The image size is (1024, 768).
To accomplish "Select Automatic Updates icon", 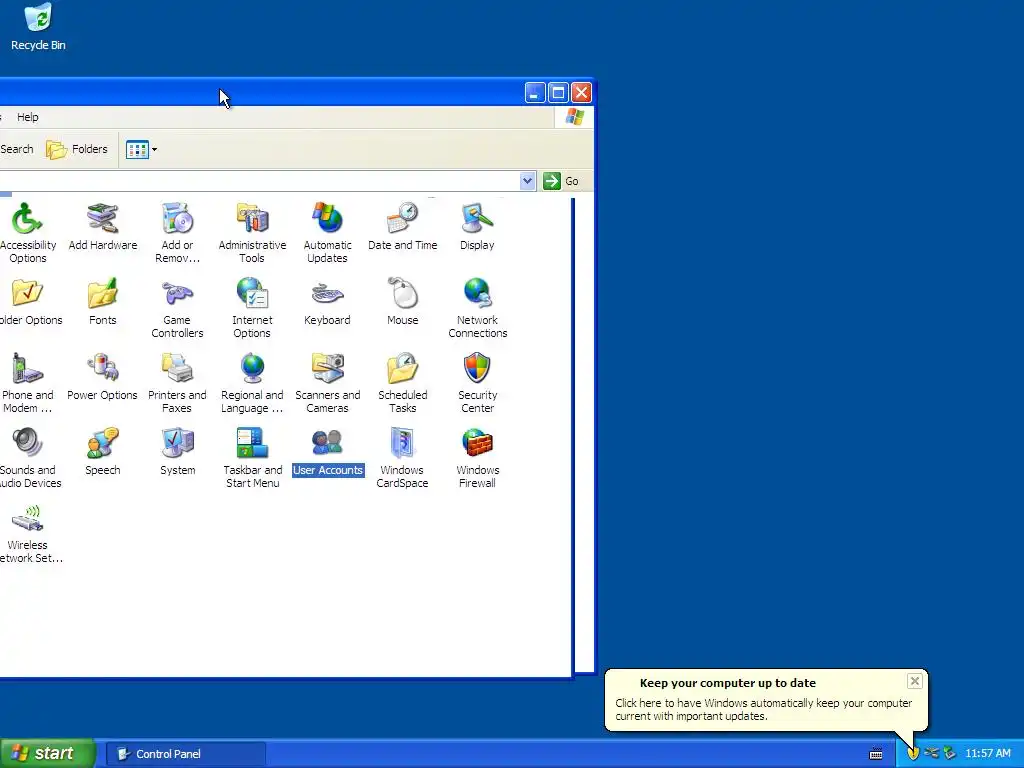I will point(327,232).
